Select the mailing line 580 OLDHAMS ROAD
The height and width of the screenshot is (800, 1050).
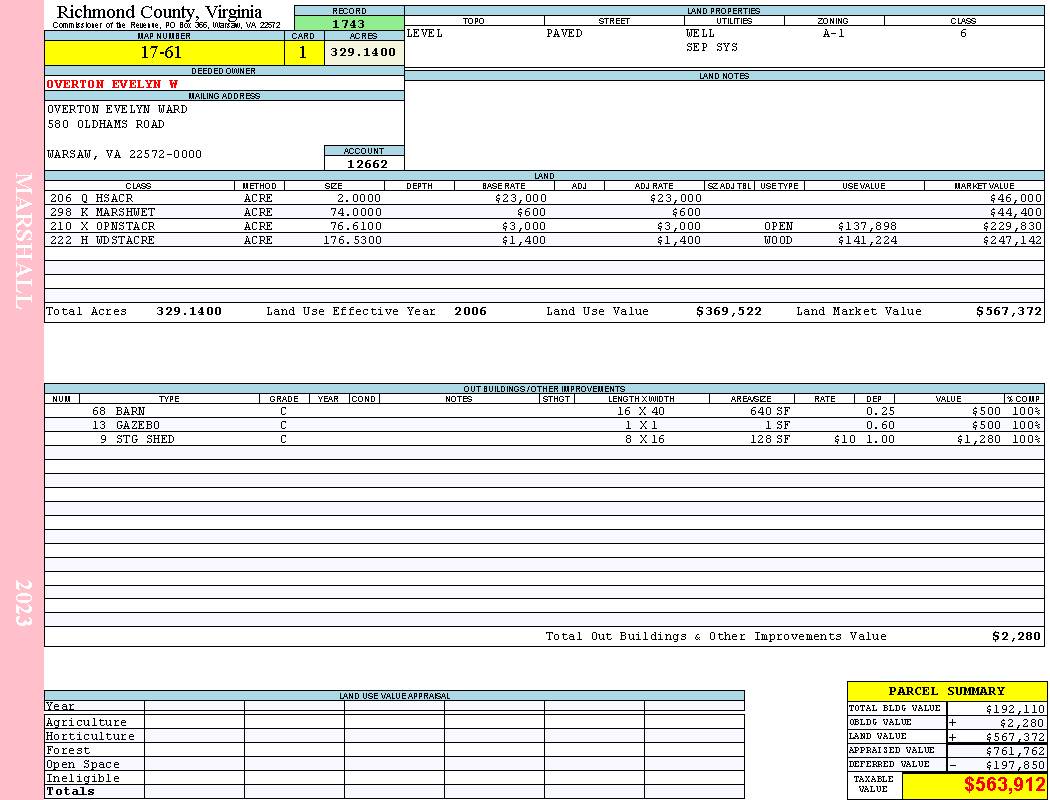point(105,124)
